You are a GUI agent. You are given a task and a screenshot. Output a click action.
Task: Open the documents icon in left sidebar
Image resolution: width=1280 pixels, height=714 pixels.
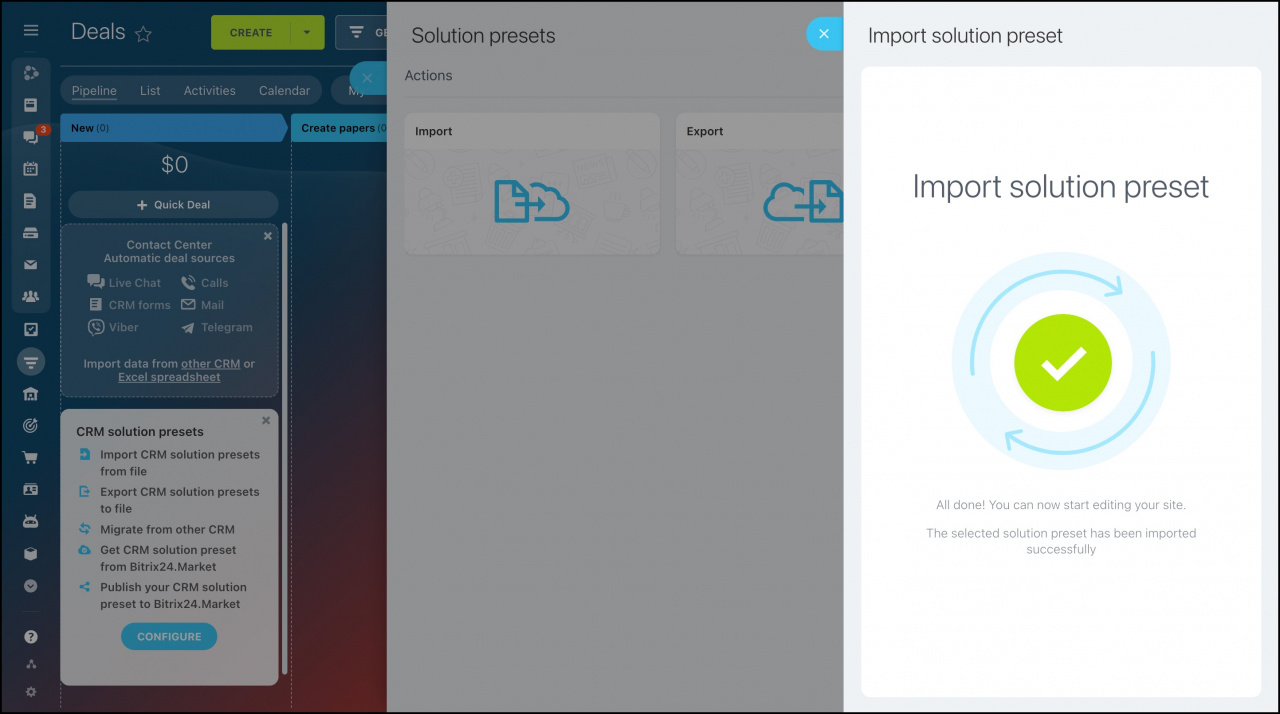click(x=31, y=201)
